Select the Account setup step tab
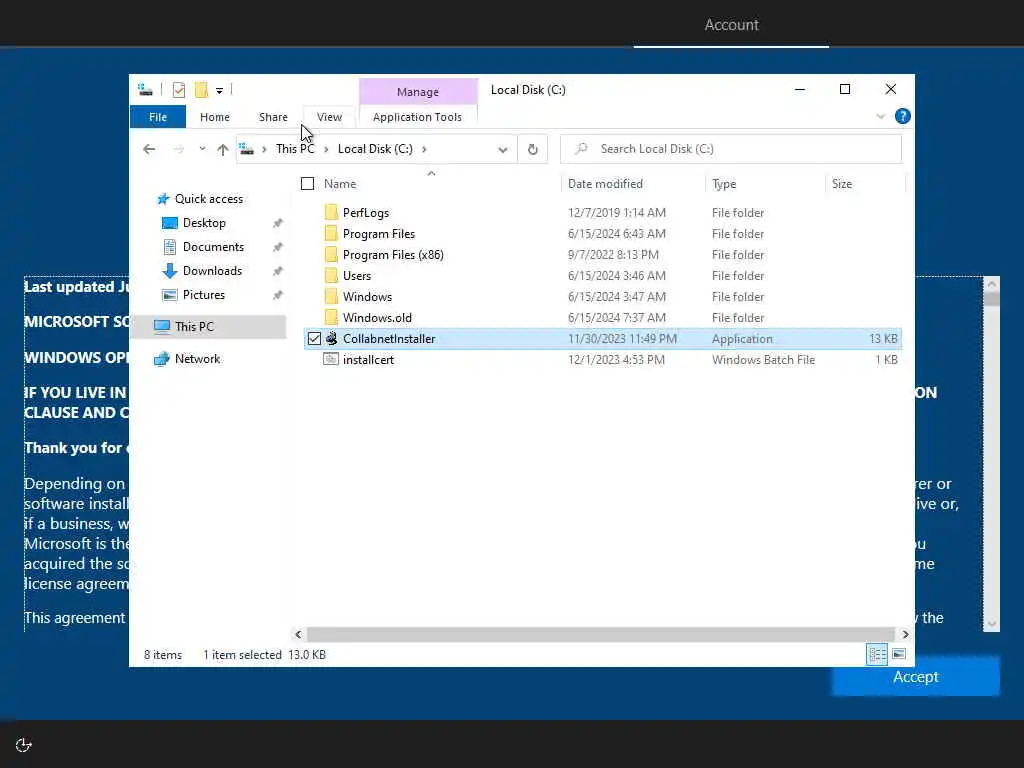This screenshot has height=768, width=1024. pyautogui.click(x=731, y=25)
